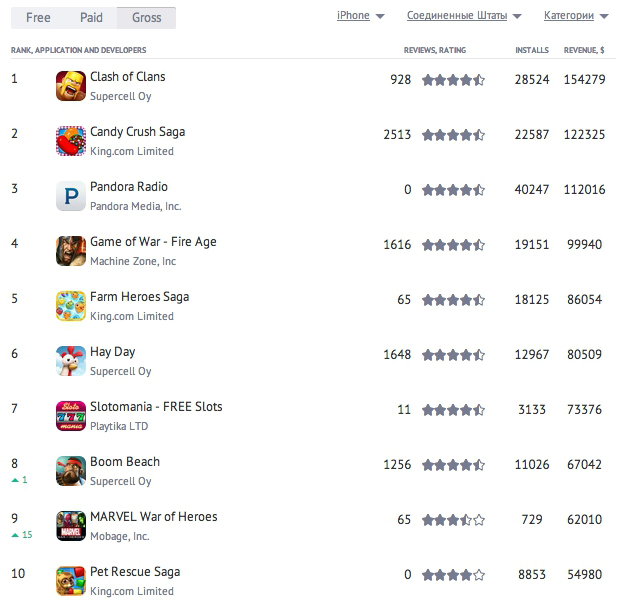Click the Machine Zone, Inc developer link

pos(133,261)
